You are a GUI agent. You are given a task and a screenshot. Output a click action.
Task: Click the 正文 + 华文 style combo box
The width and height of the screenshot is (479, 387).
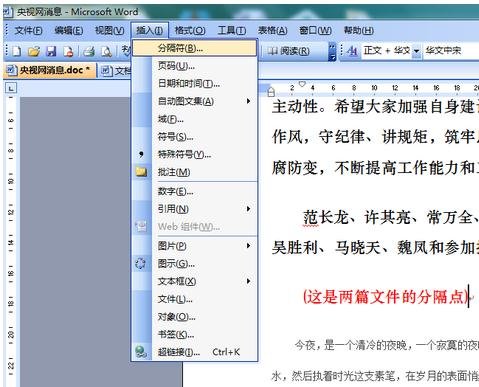(x=391, y=51)
